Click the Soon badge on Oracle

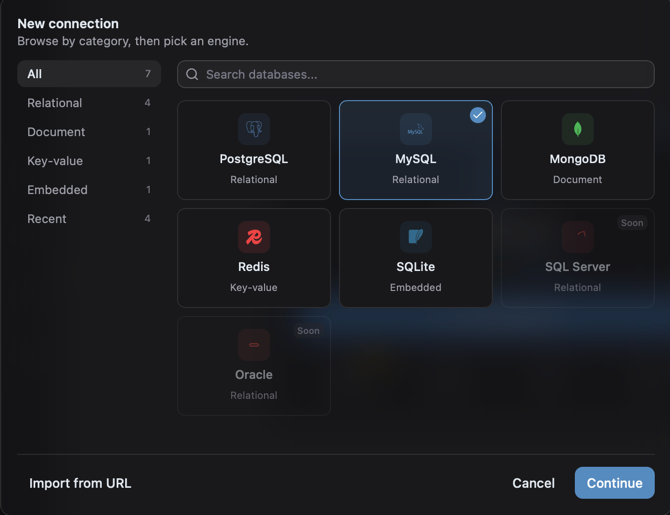pos(308,331)
